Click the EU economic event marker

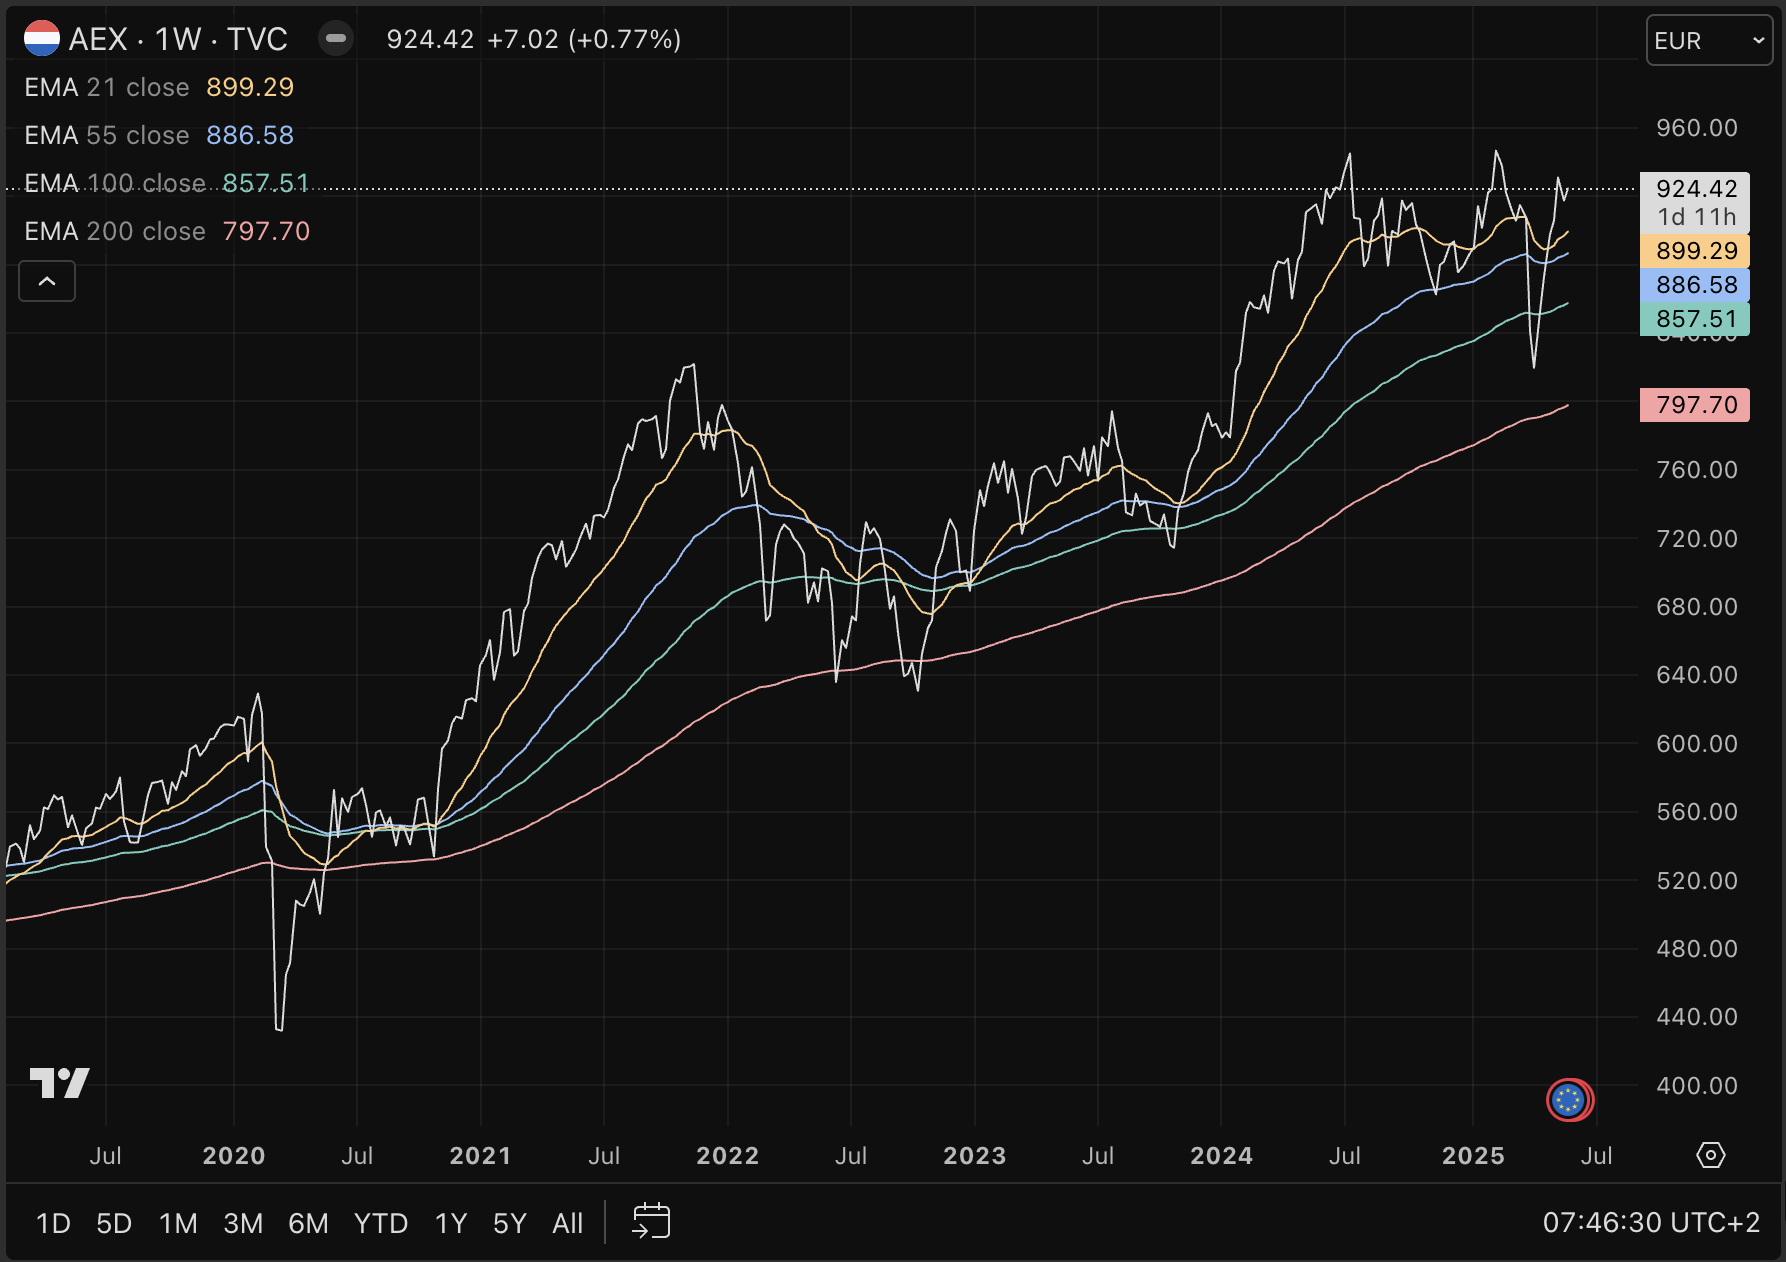click(x=1569, y=1100)
